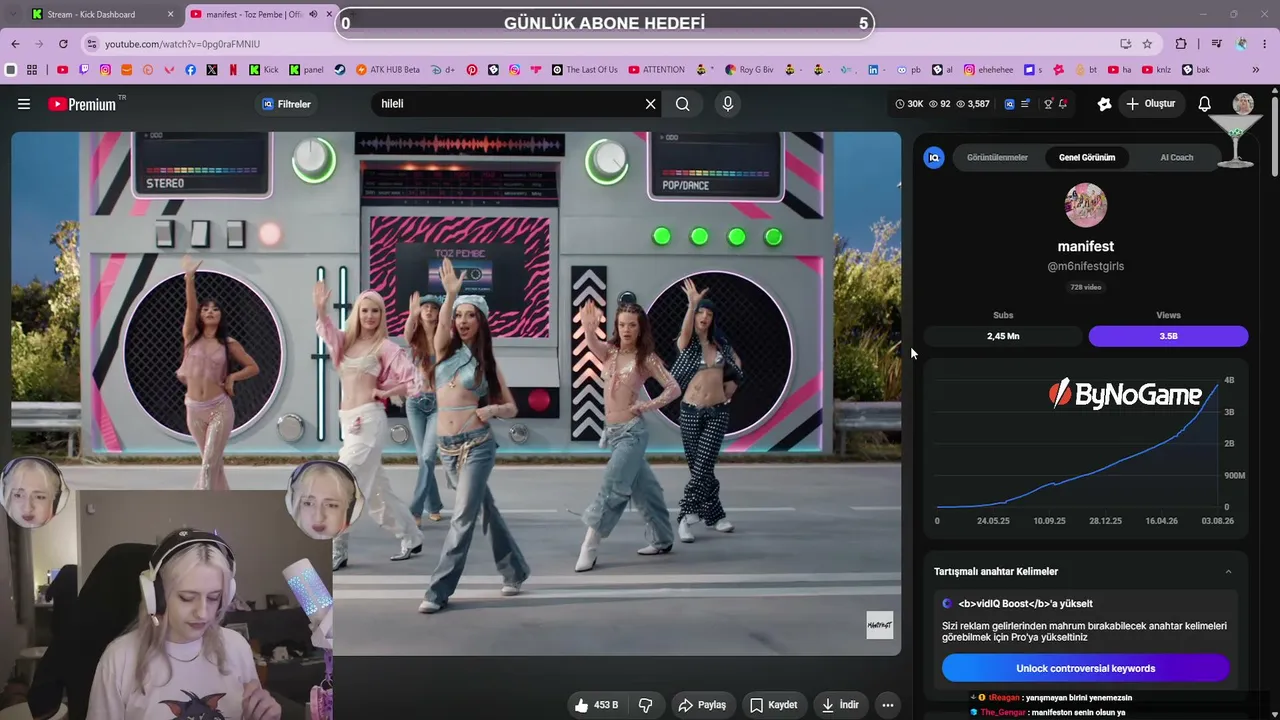1280x720 pixels.
Task: Open the Pinterest bookmark icon
Action: coord(471,70)
